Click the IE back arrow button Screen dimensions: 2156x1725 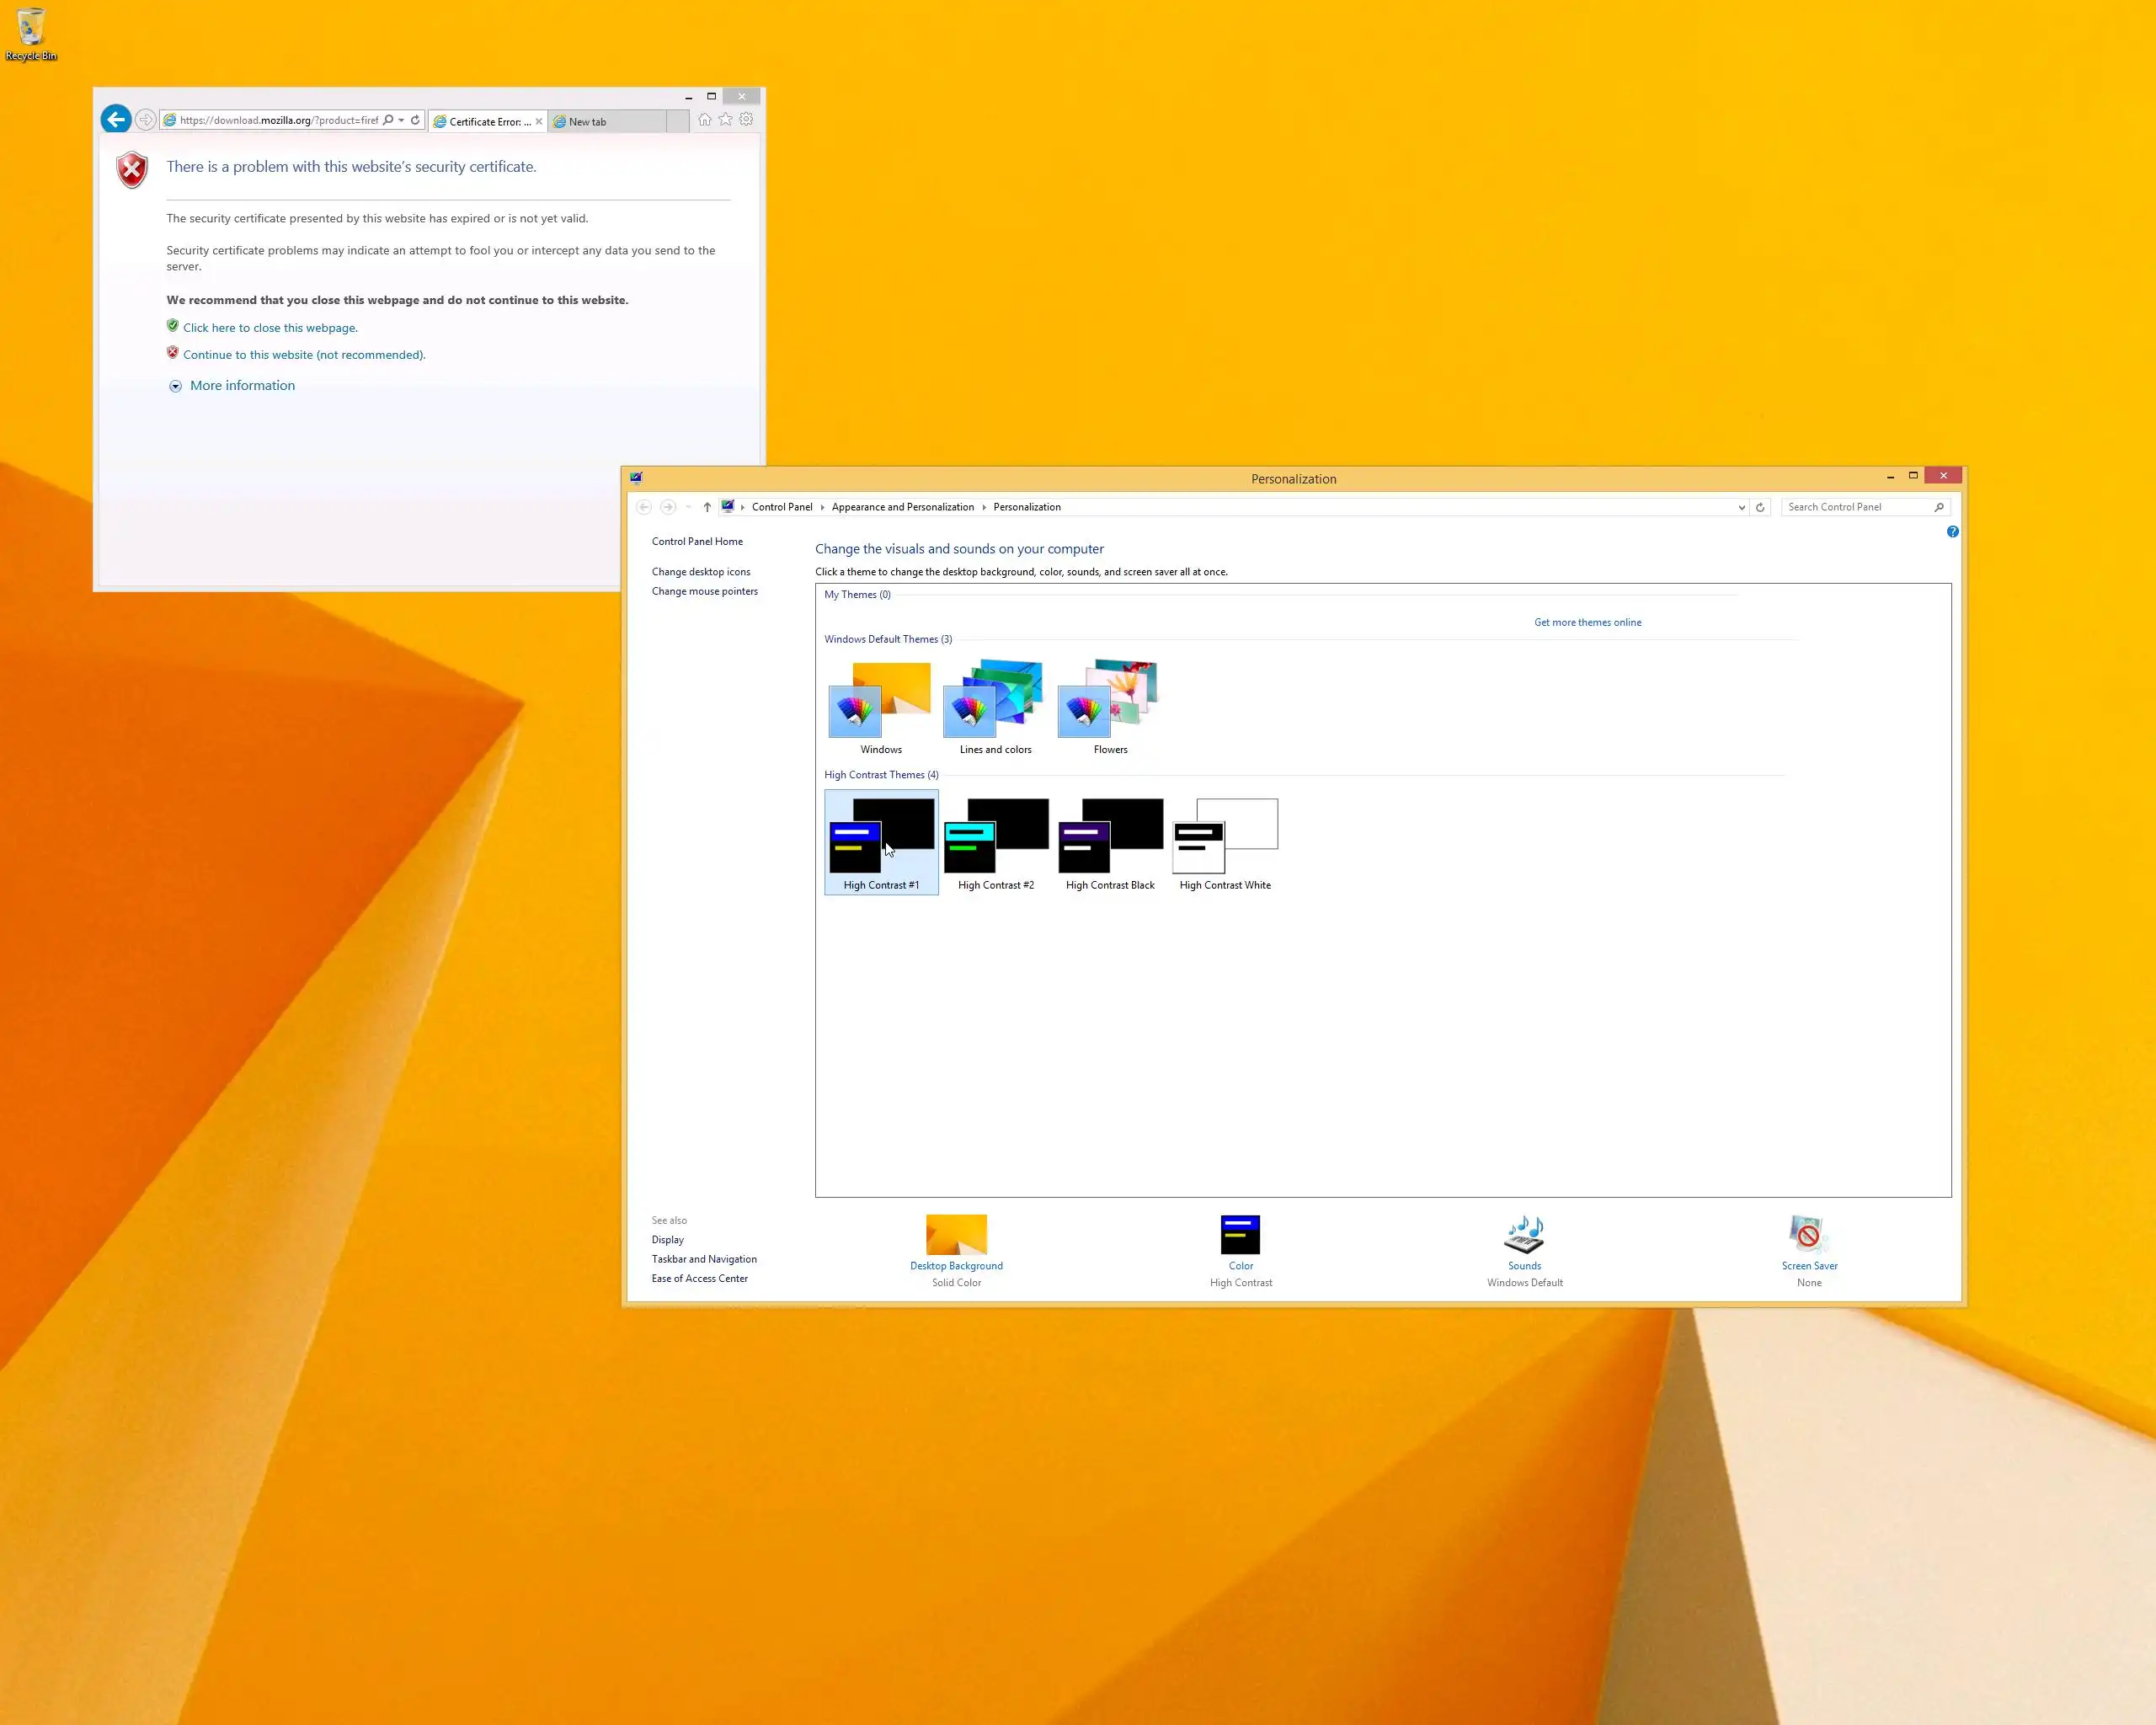[116, 120]
